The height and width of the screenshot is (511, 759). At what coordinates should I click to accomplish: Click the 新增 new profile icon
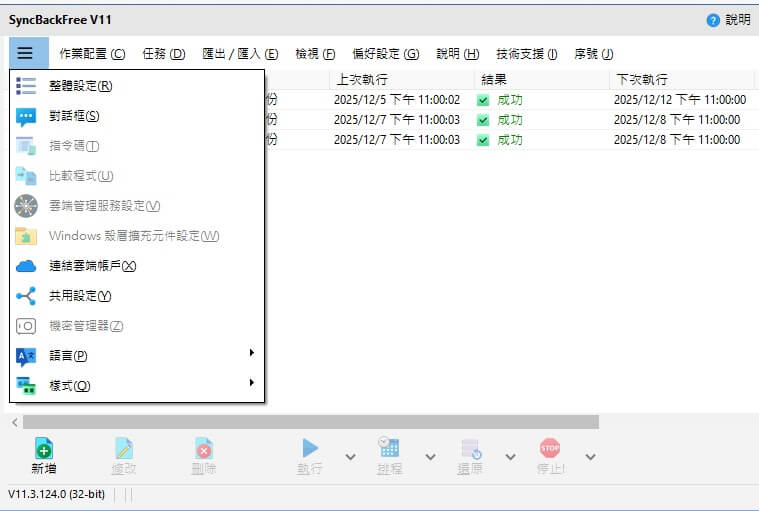pyautogui.click(x=43, y=449)
